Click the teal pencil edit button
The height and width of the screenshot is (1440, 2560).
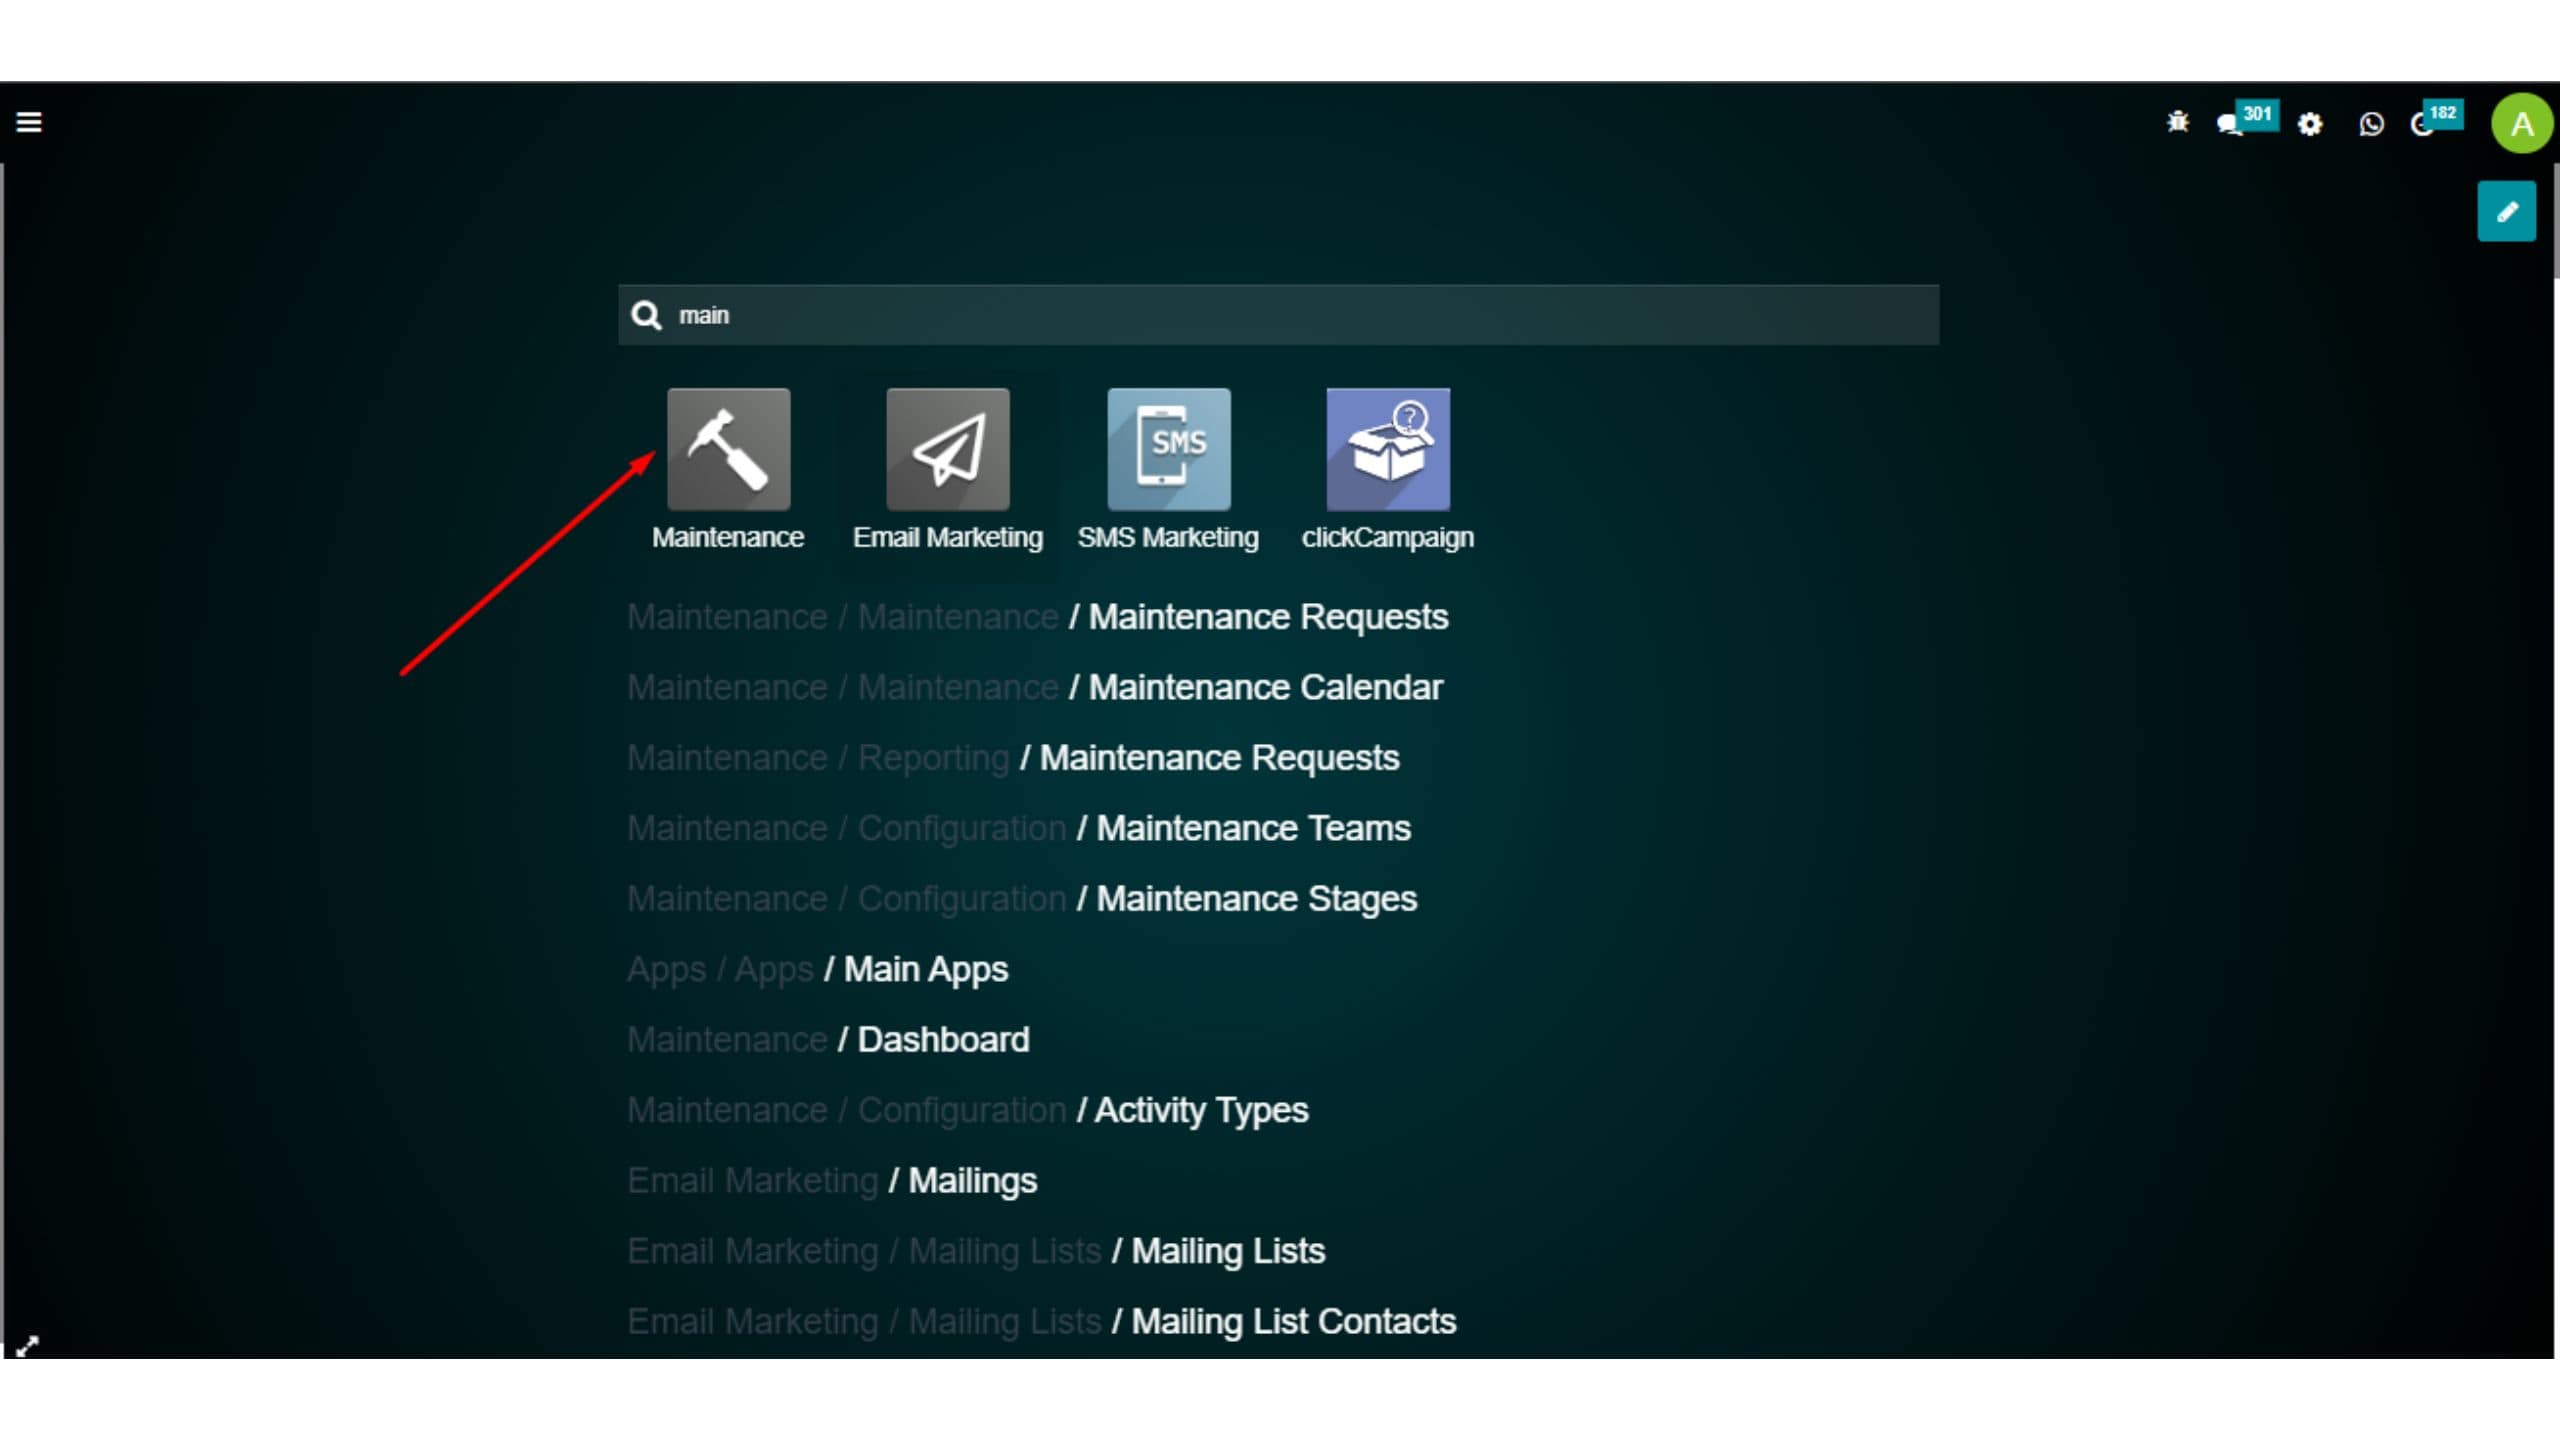point(2506,211)
